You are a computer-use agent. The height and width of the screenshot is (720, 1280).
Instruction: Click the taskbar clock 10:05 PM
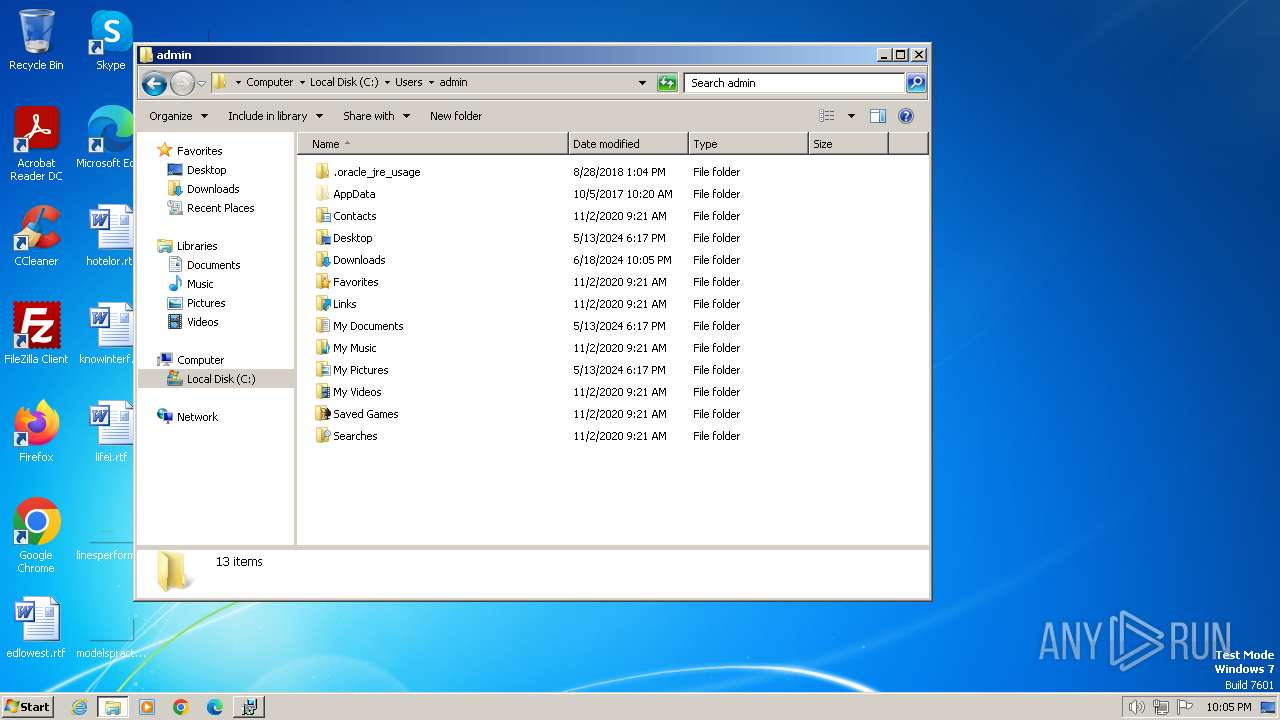[x=1228, y=707]
